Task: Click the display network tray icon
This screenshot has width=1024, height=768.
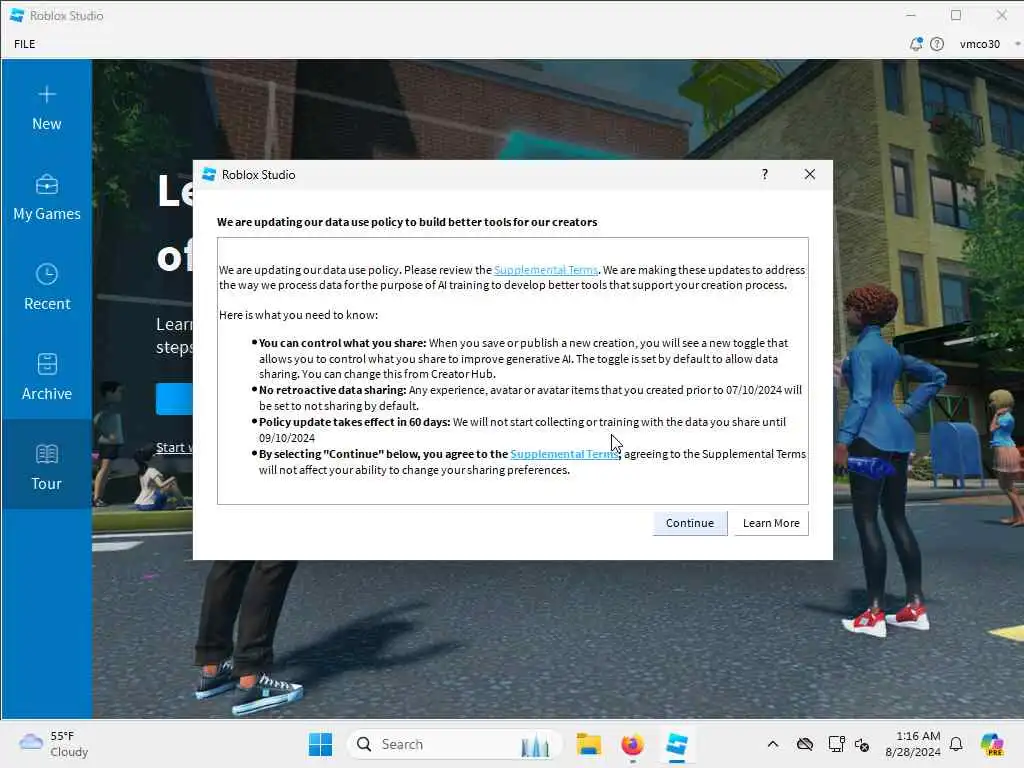Action: pos(836,744)
